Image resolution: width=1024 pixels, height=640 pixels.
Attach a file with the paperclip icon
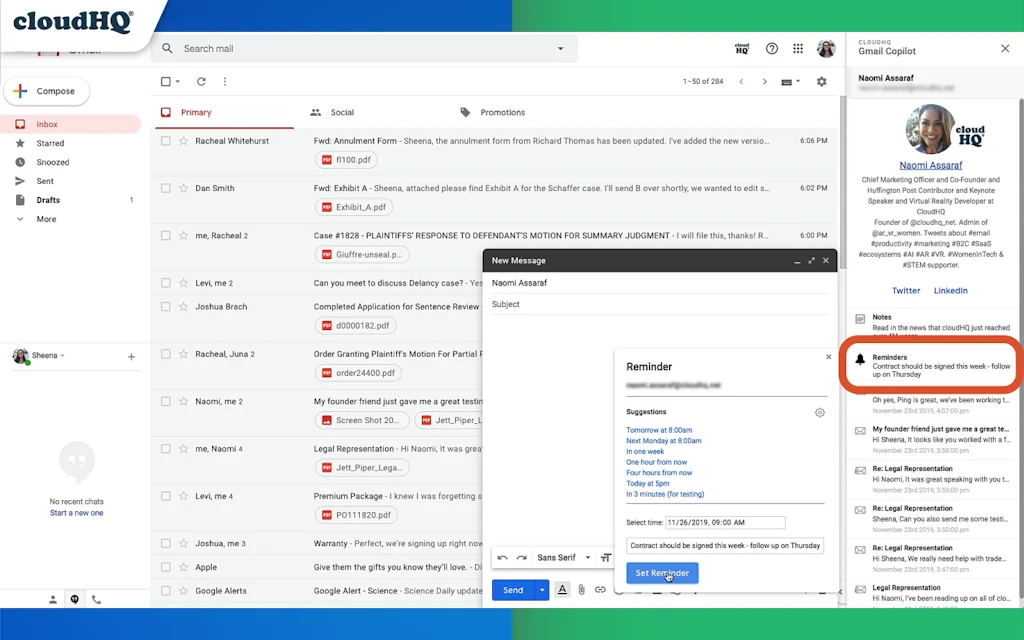(581, 590)
